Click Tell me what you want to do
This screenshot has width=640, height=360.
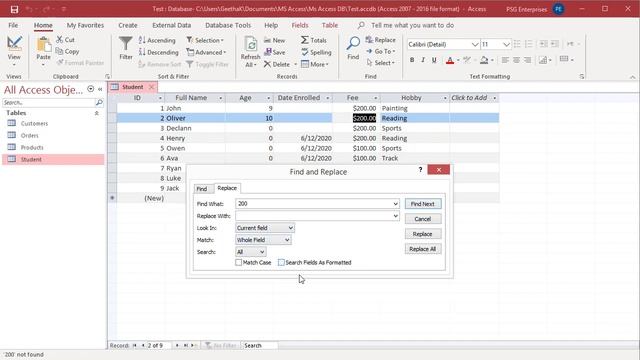click(x=412, y=25)
